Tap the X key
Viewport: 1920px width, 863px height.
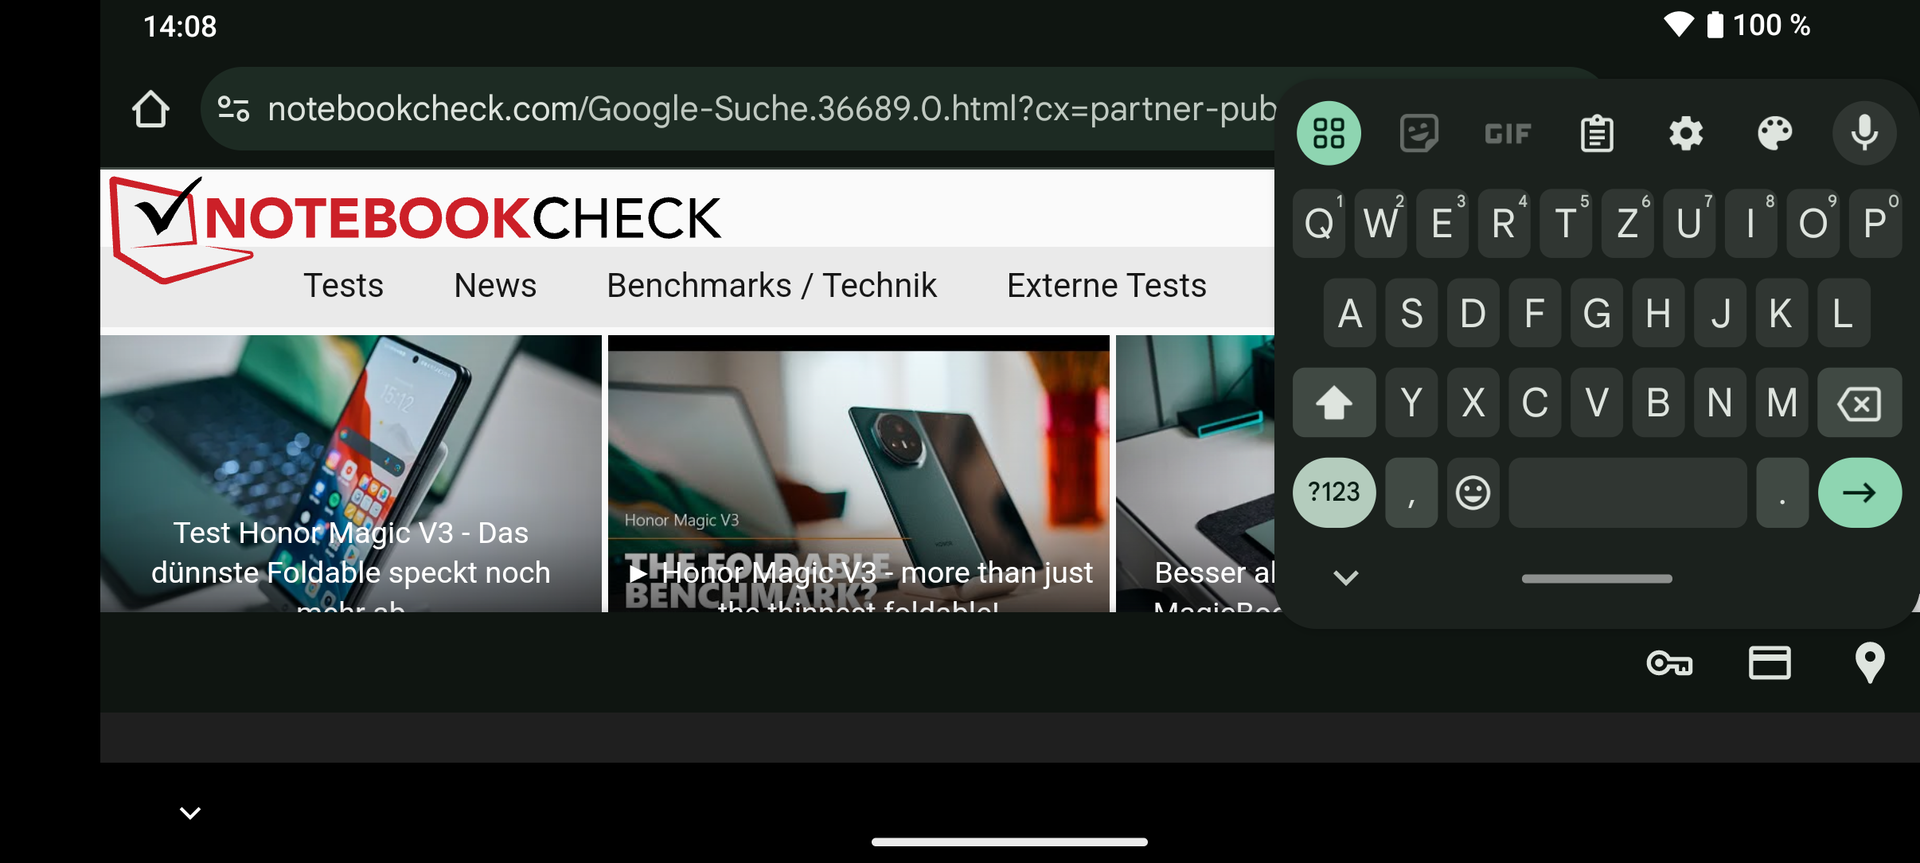(x=1473, y=403)
